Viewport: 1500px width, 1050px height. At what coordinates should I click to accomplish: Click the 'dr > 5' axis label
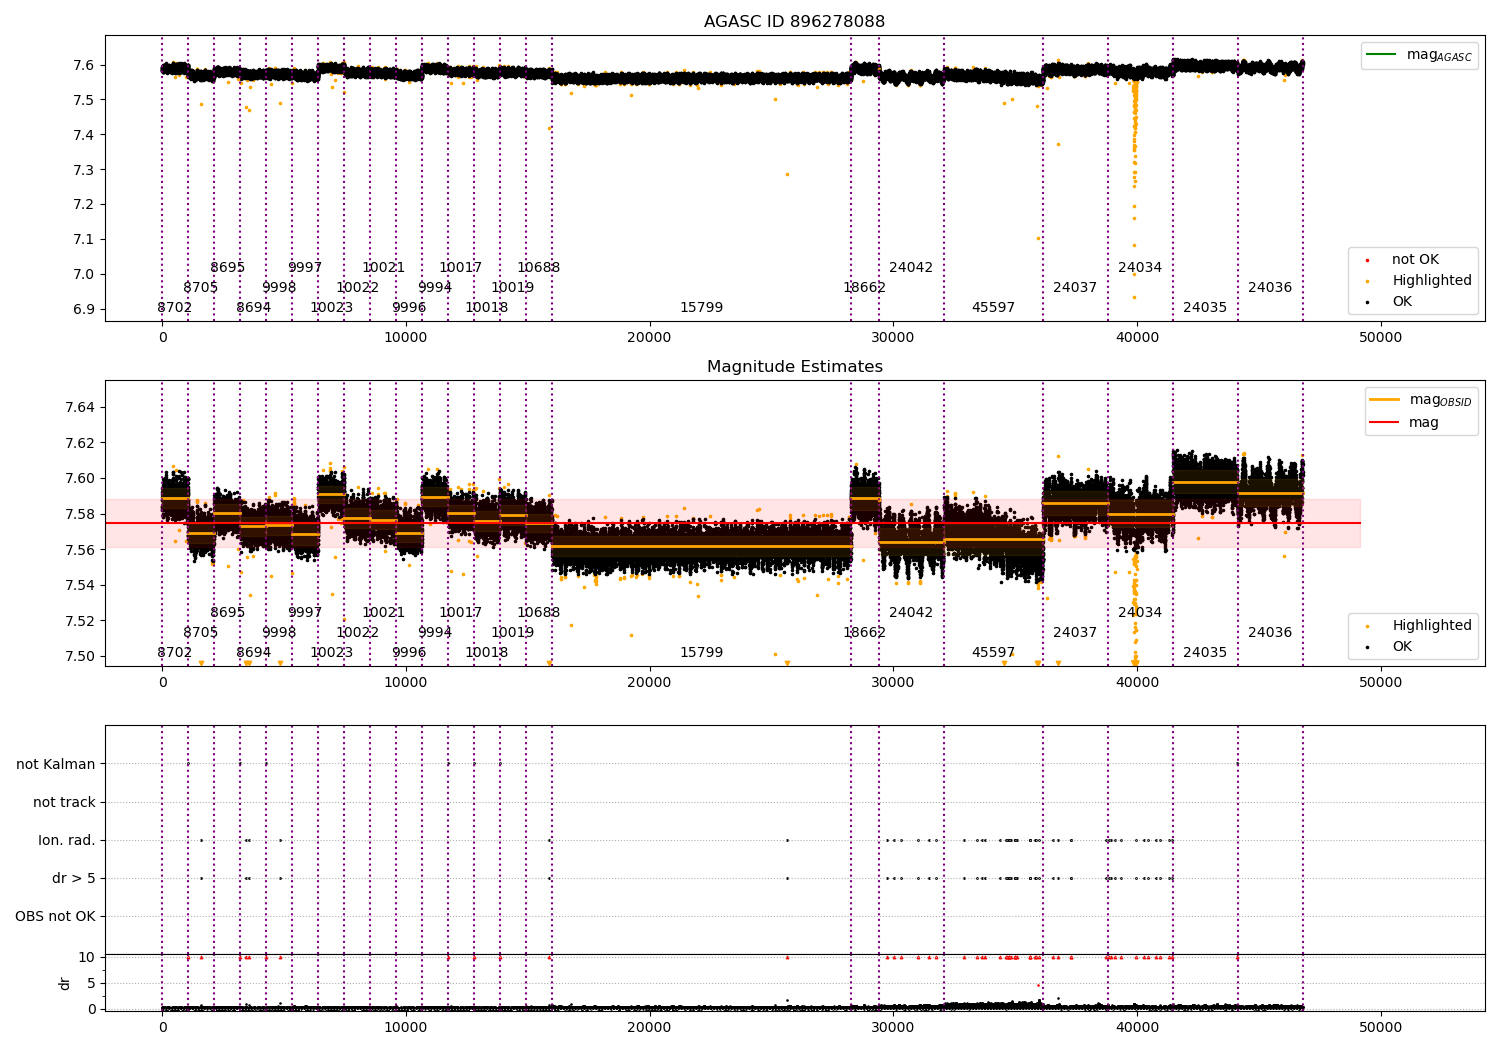74,878
